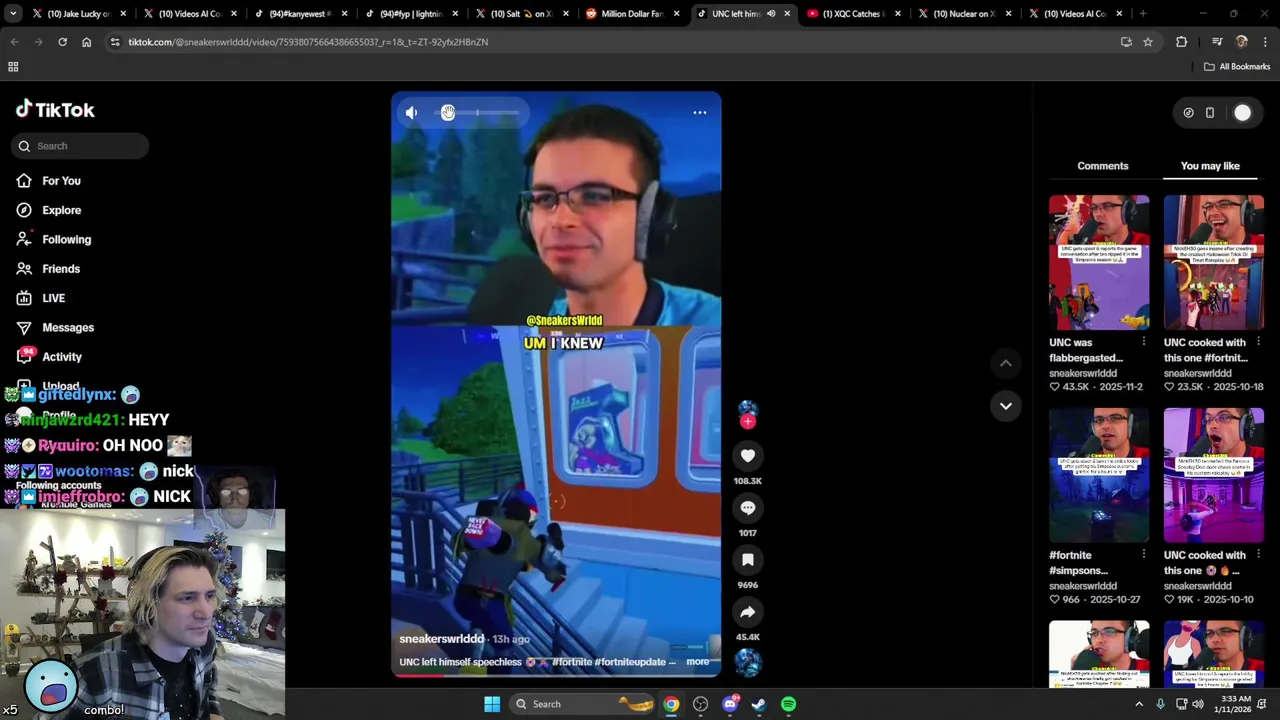Mute the TikTok video with the speaker icon
The image size is (1280, 720).
[x=411, y=113]
